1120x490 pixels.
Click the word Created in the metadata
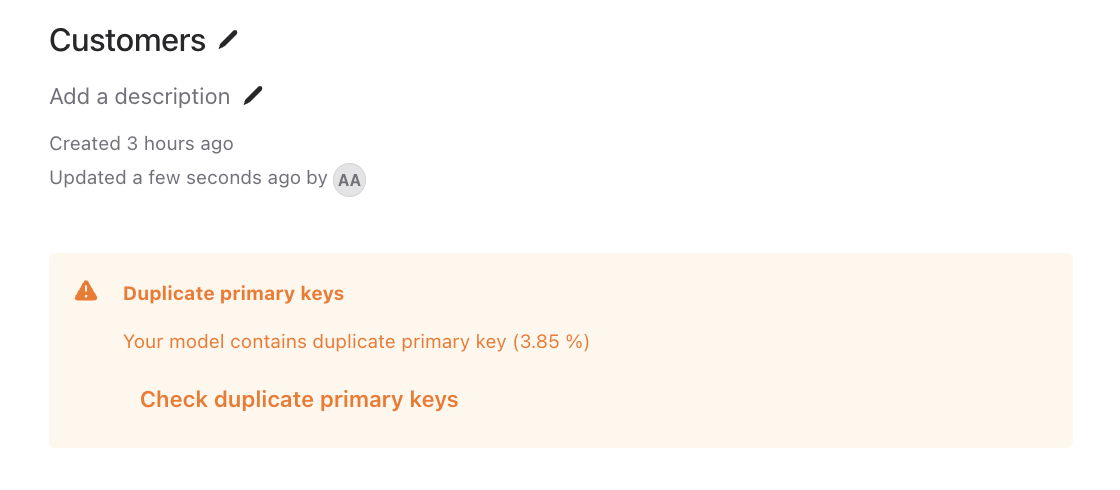click(85, 144)
